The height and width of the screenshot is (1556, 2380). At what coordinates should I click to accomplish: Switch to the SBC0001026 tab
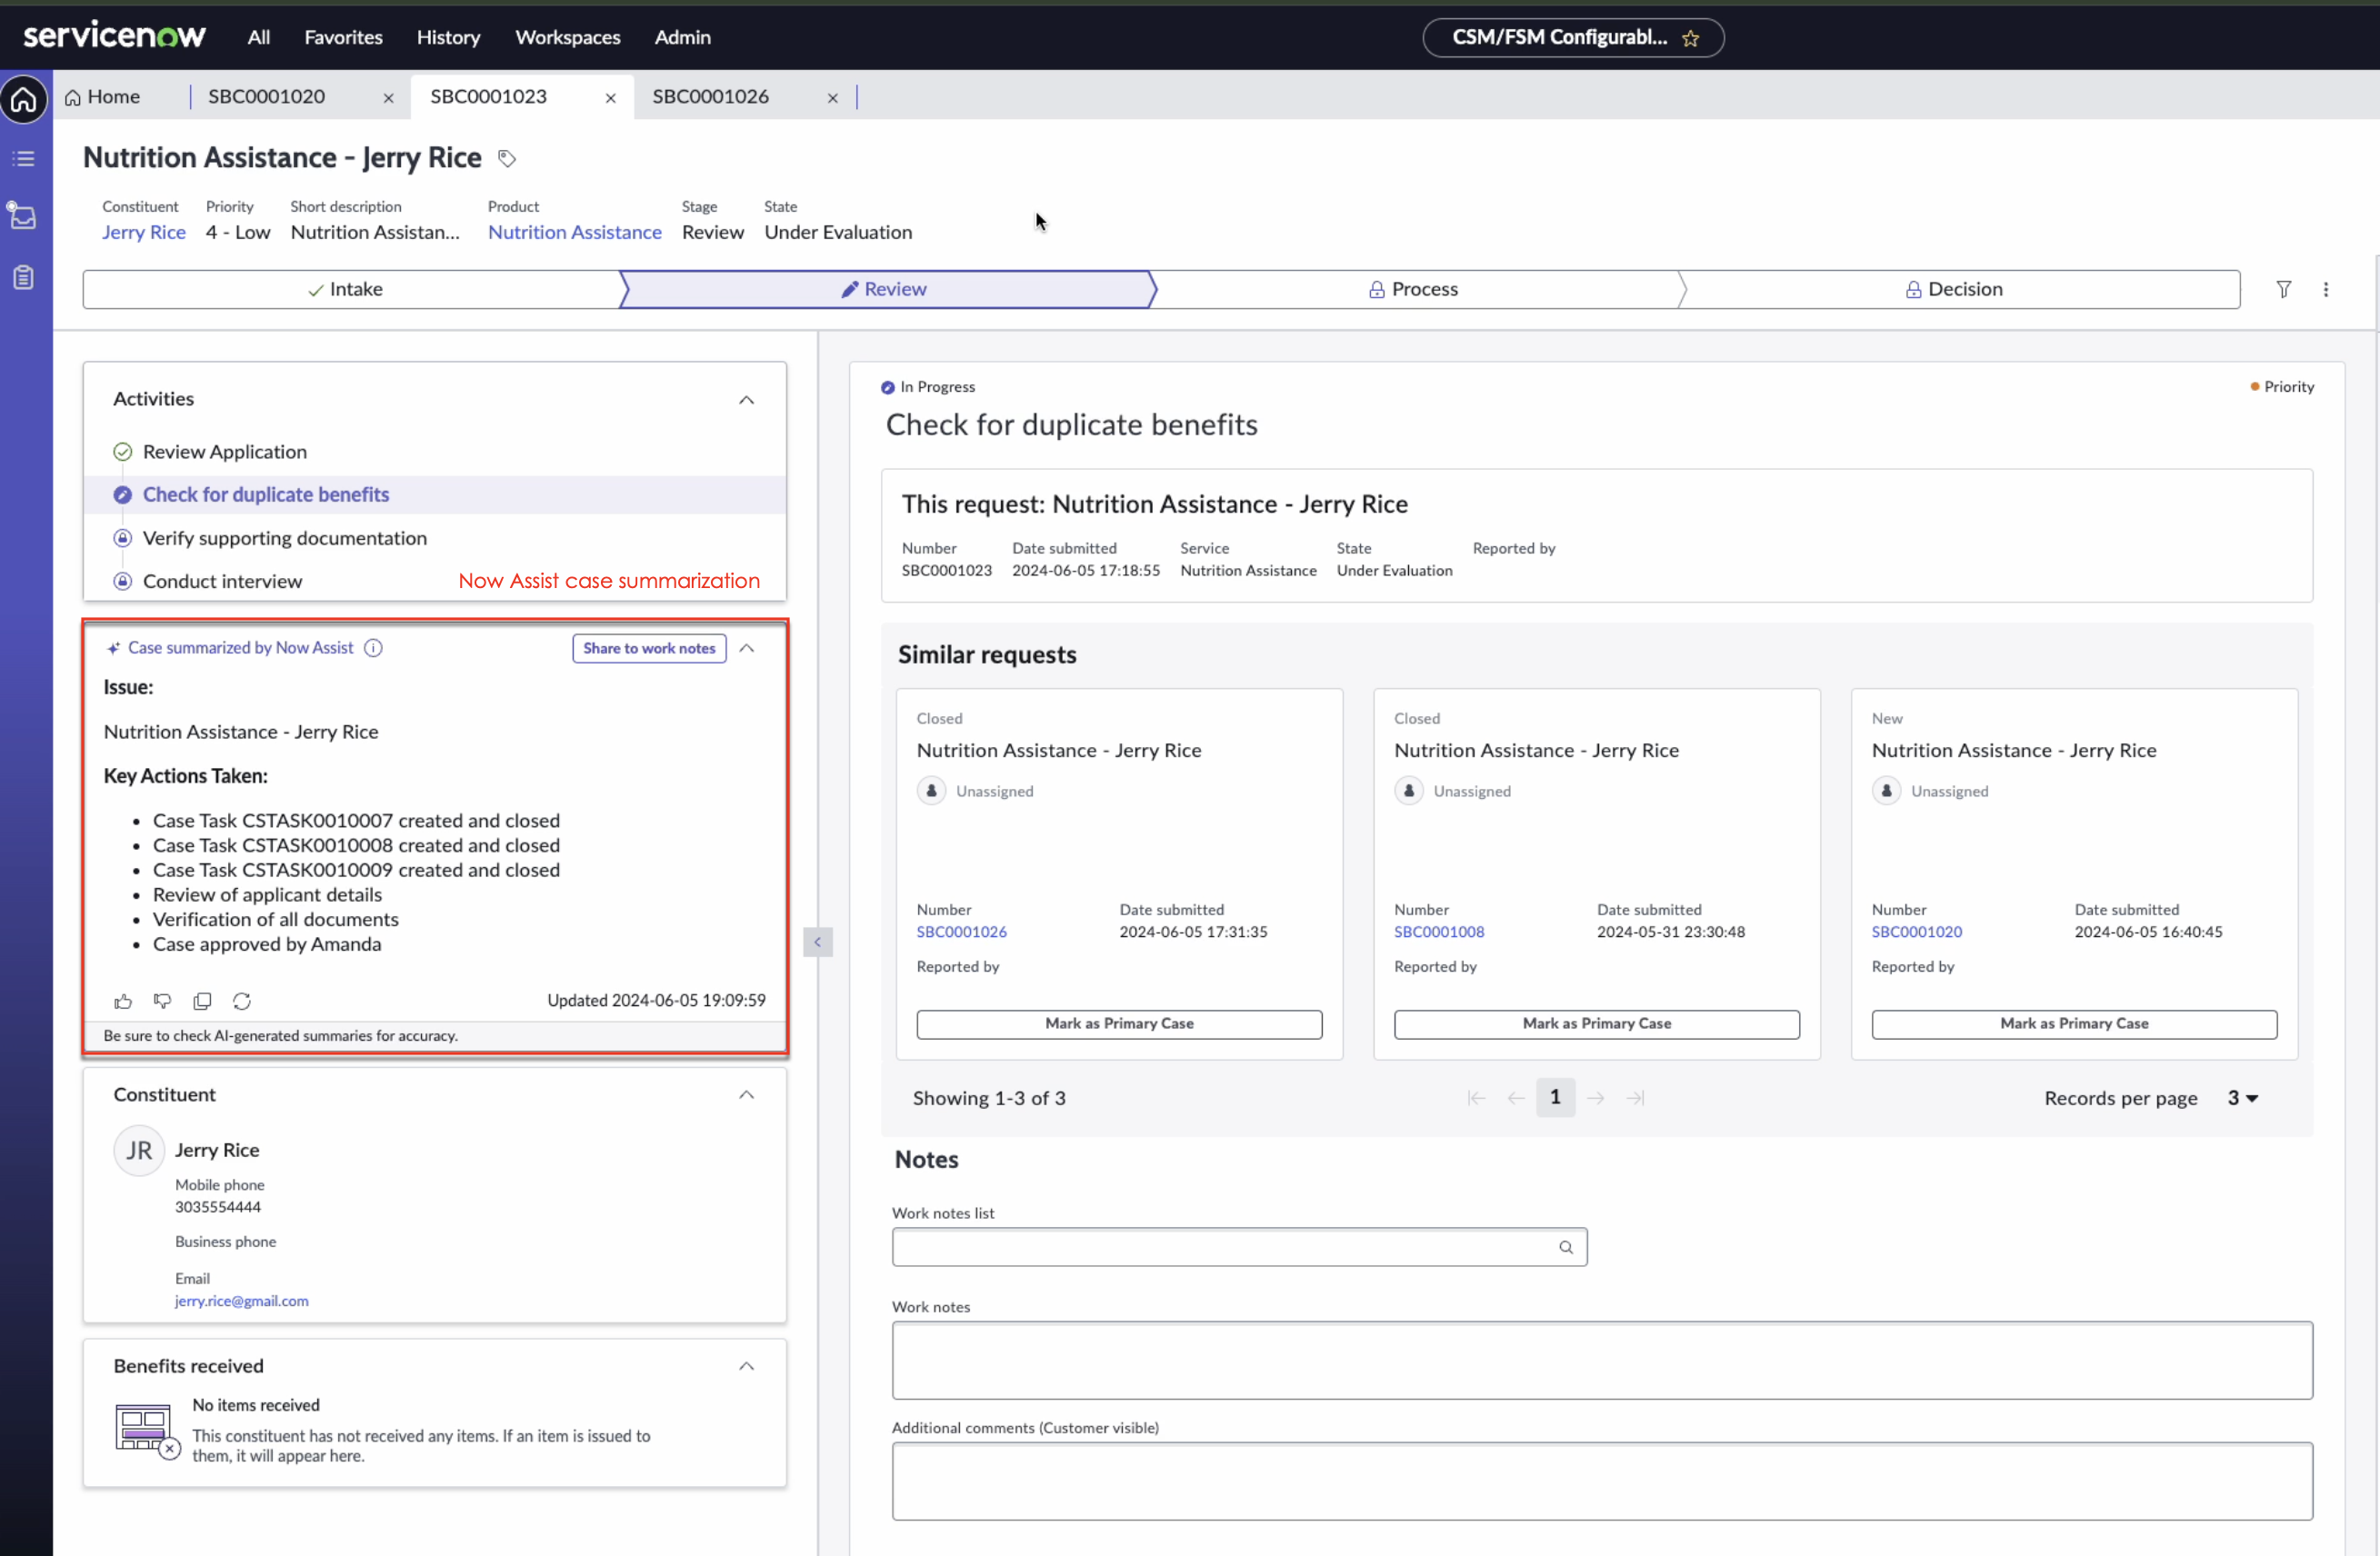click(x=711, y=97)
